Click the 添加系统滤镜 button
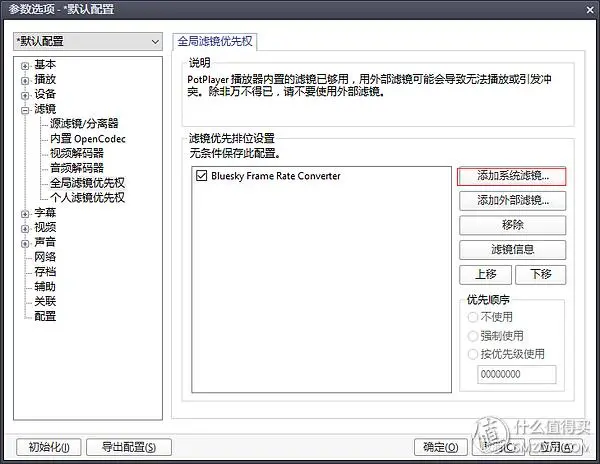600x464 pixels. [x=512, y=176]
